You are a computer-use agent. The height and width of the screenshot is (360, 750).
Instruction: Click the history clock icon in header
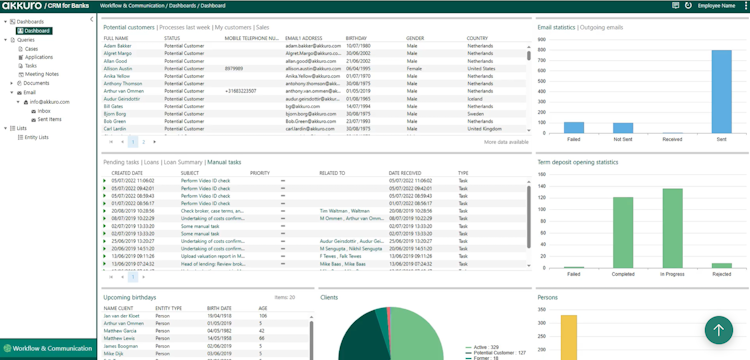coord(688,6)
